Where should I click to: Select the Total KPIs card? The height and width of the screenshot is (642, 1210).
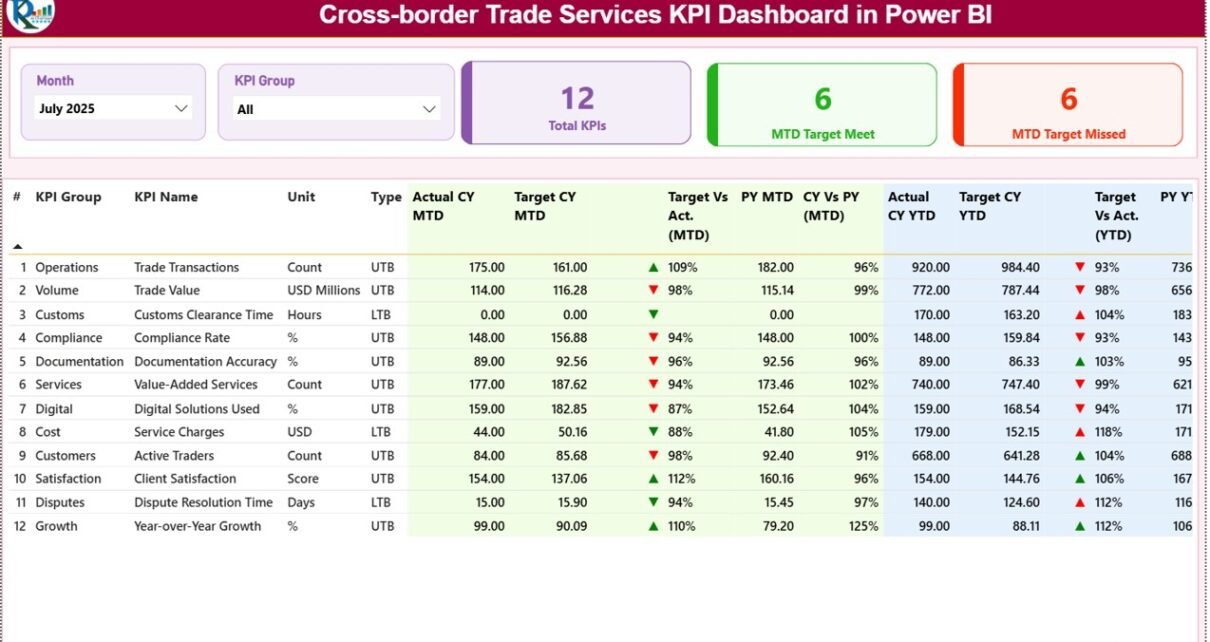[577, 104]
